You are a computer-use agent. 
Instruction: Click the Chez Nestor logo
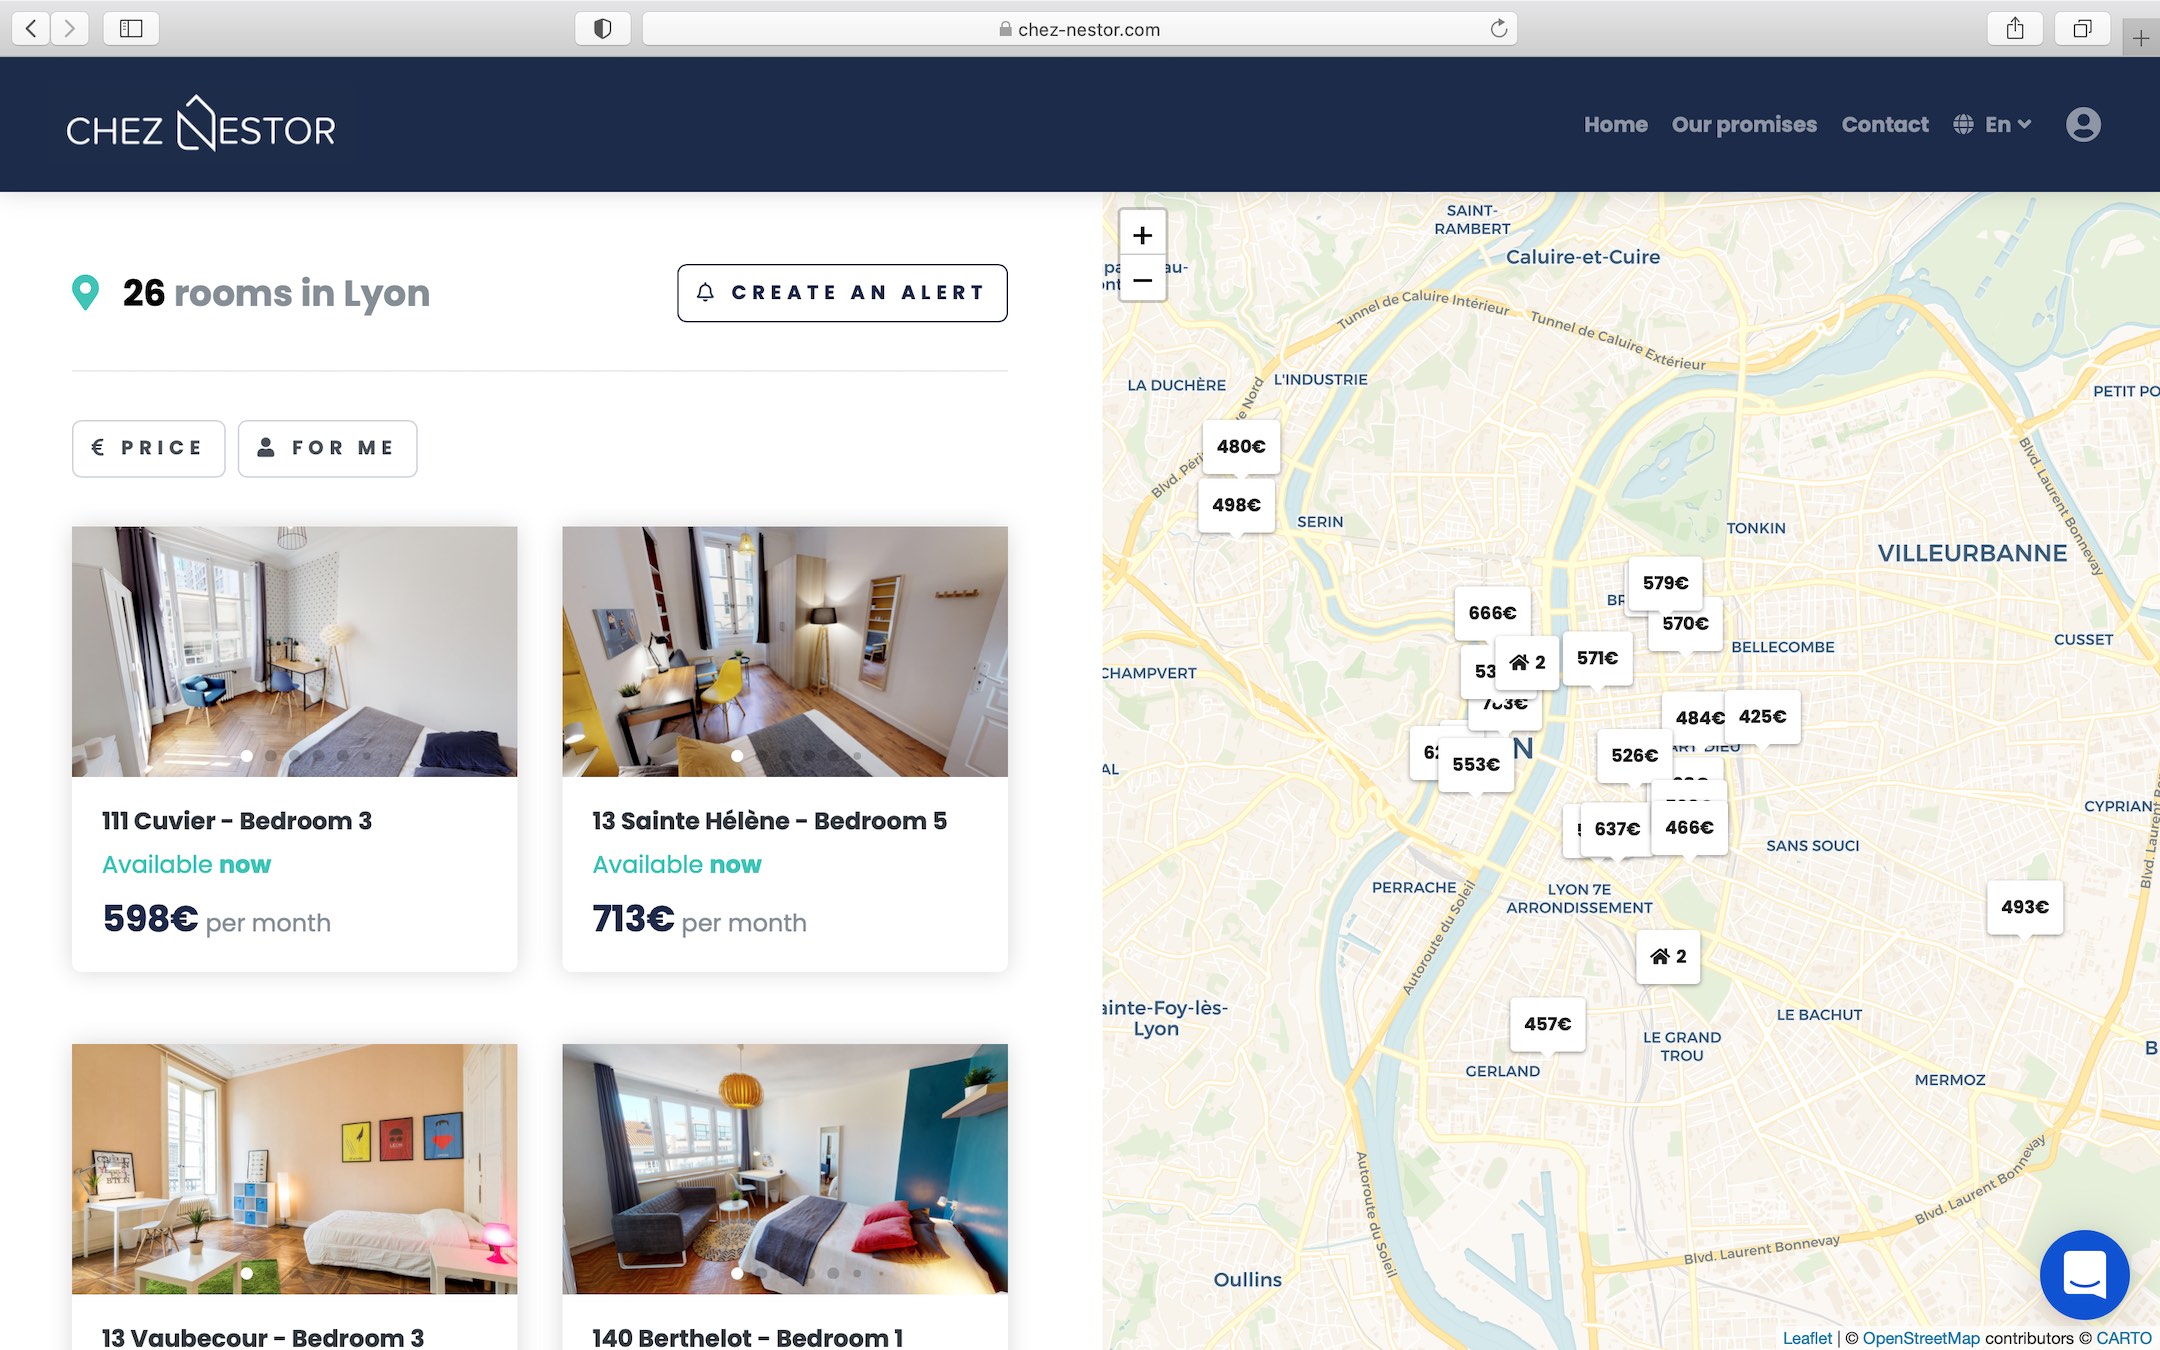(201, 124)
